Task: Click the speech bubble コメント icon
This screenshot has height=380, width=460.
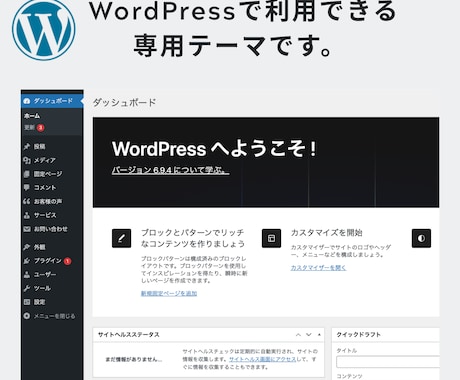Action: click(x=27, y=188)
